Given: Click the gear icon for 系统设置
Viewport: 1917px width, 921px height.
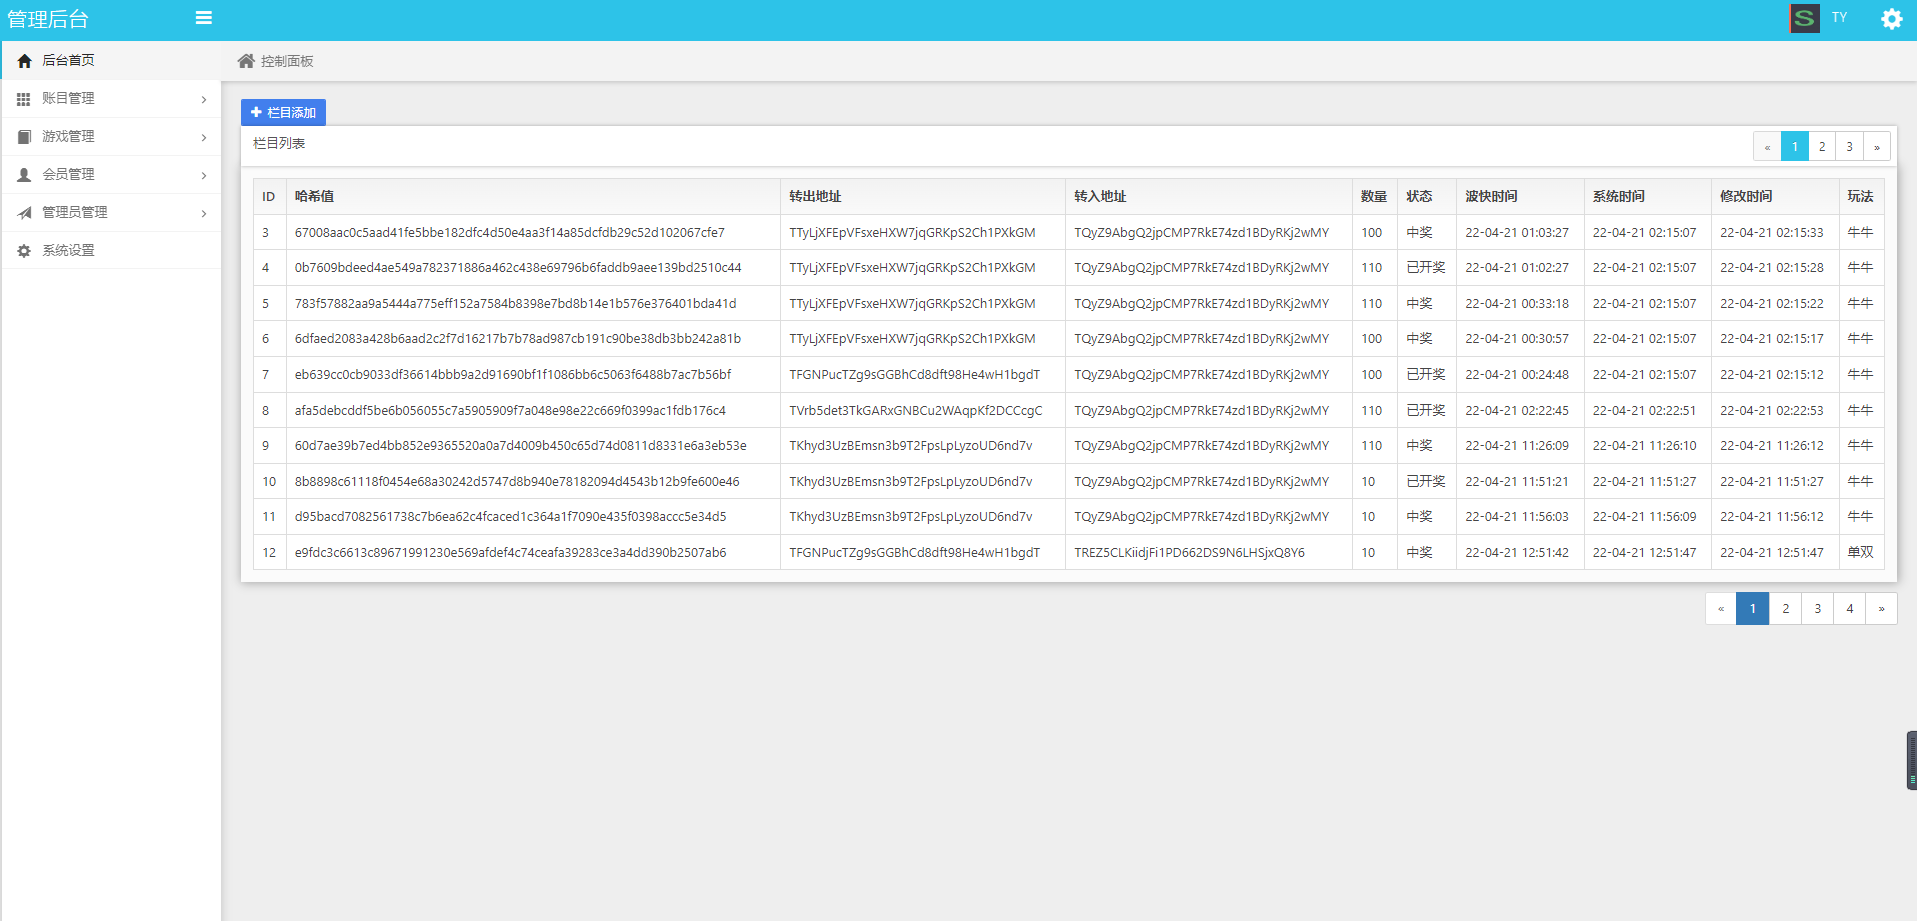Looking at the screenshot, I should point(24,251).
